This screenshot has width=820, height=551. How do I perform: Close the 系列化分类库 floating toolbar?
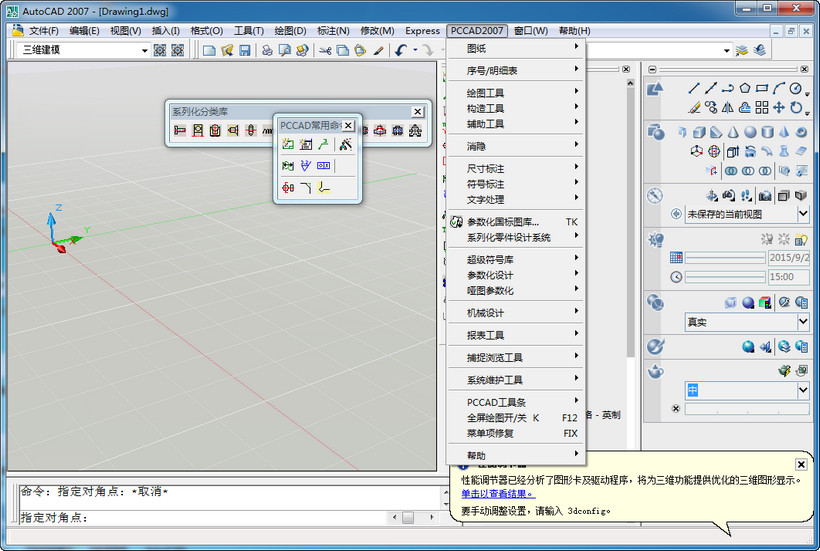pyautogui.click(x=417, y=112)
